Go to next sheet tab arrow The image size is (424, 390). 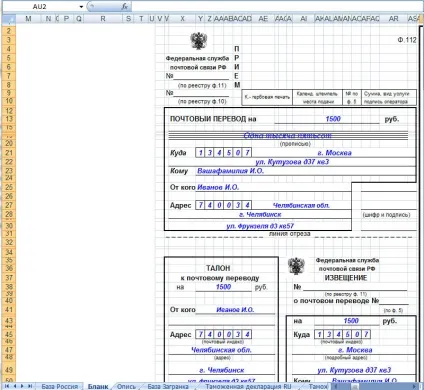[22, 386]
